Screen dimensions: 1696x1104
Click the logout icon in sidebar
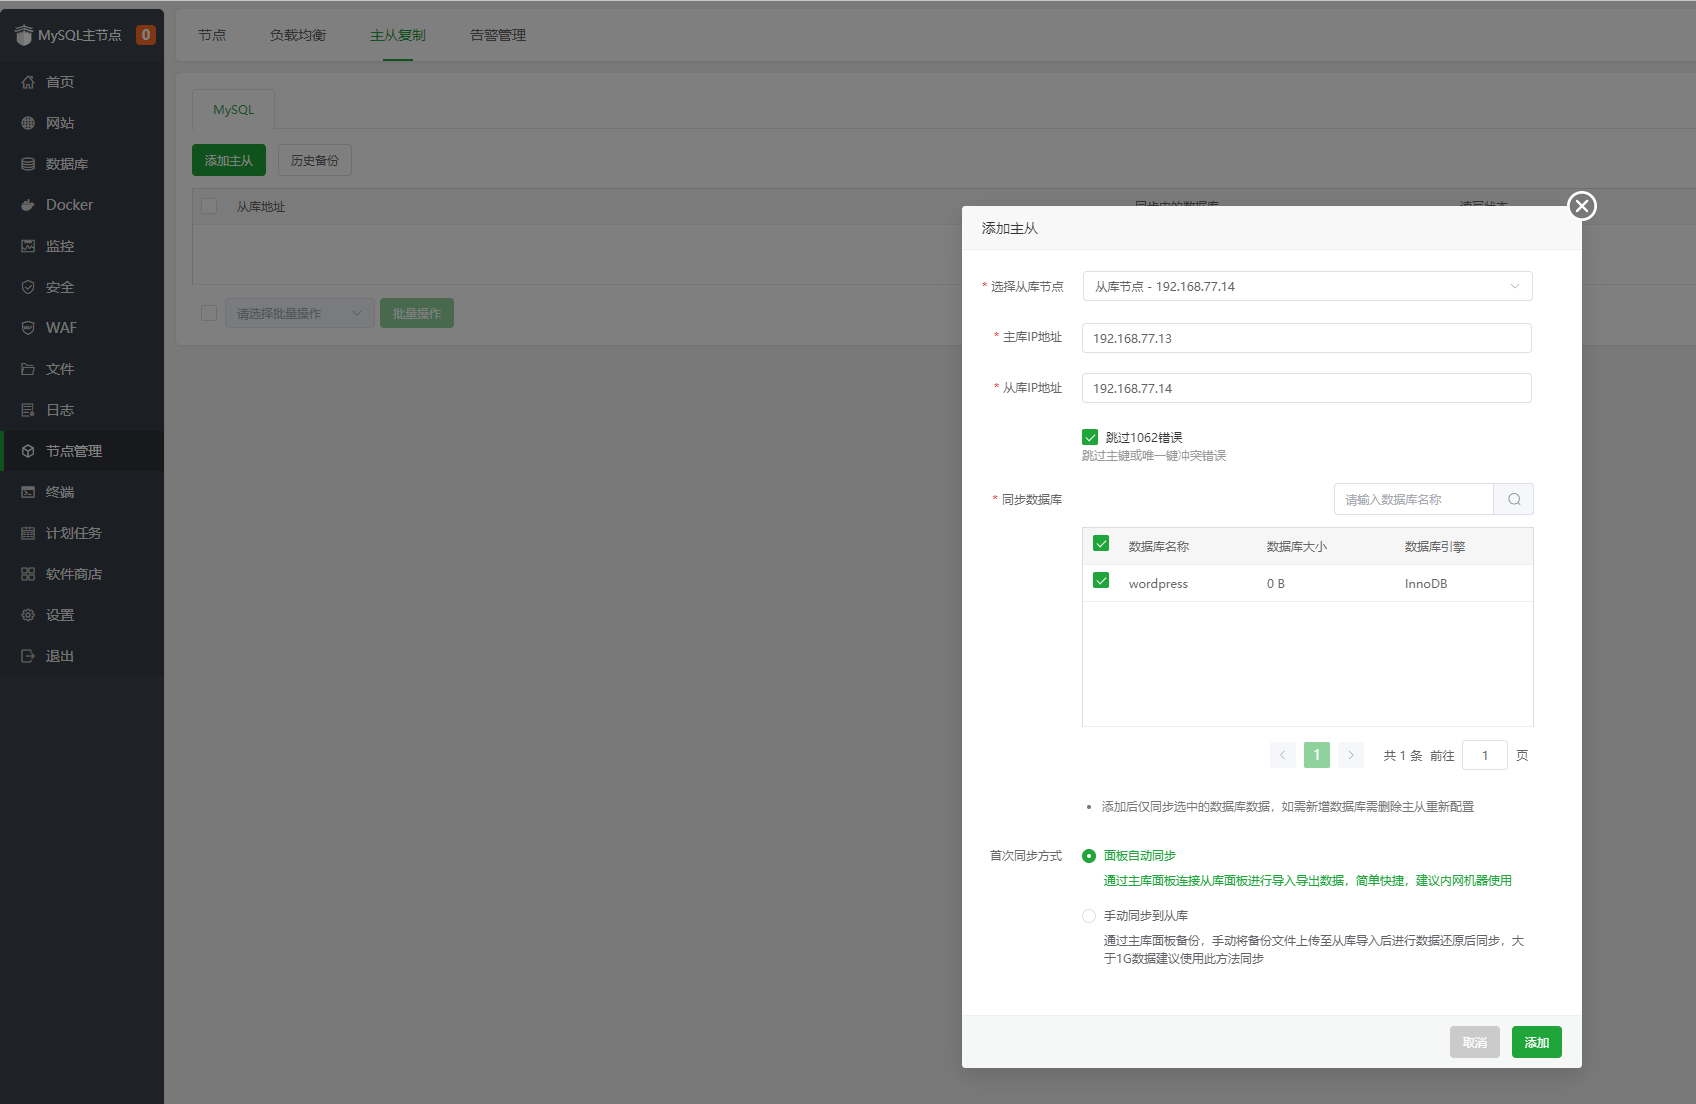pos(28,656)
